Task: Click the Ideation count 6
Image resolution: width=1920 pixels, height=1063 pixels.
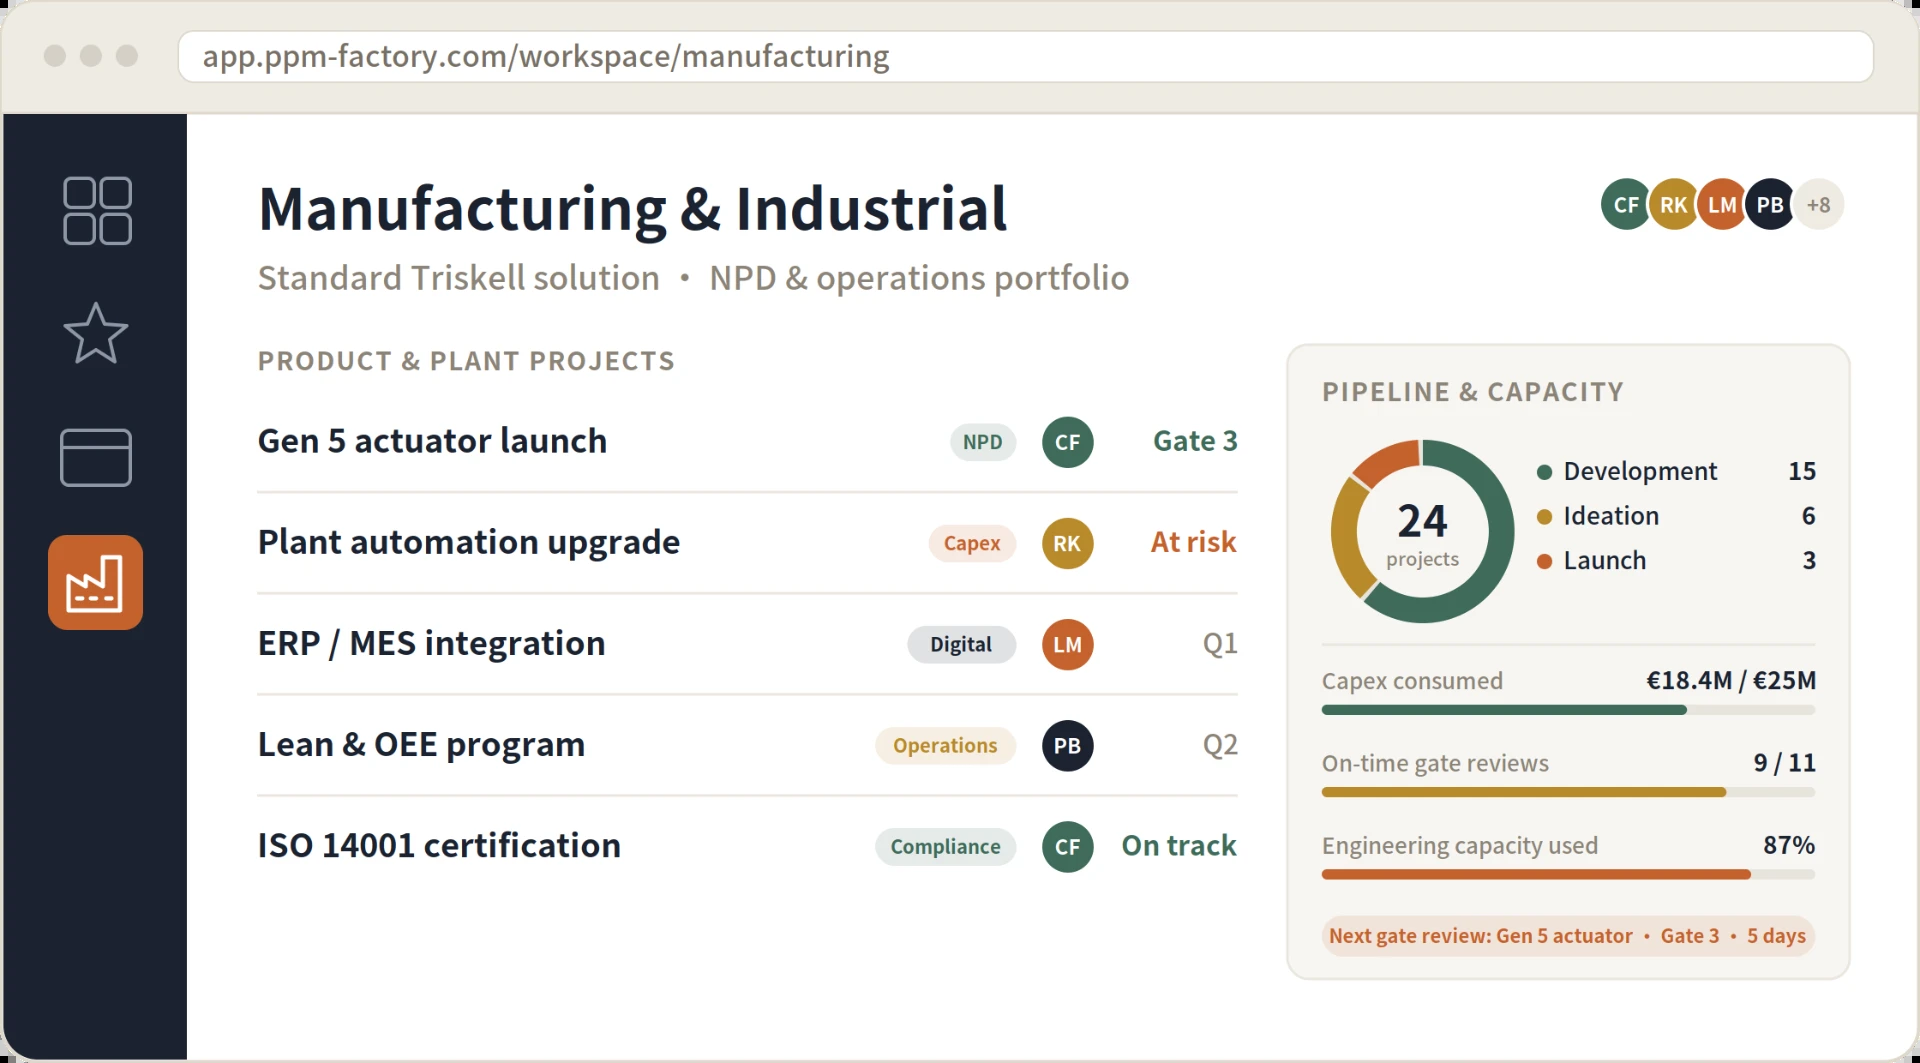Action: pos(1808,516)
